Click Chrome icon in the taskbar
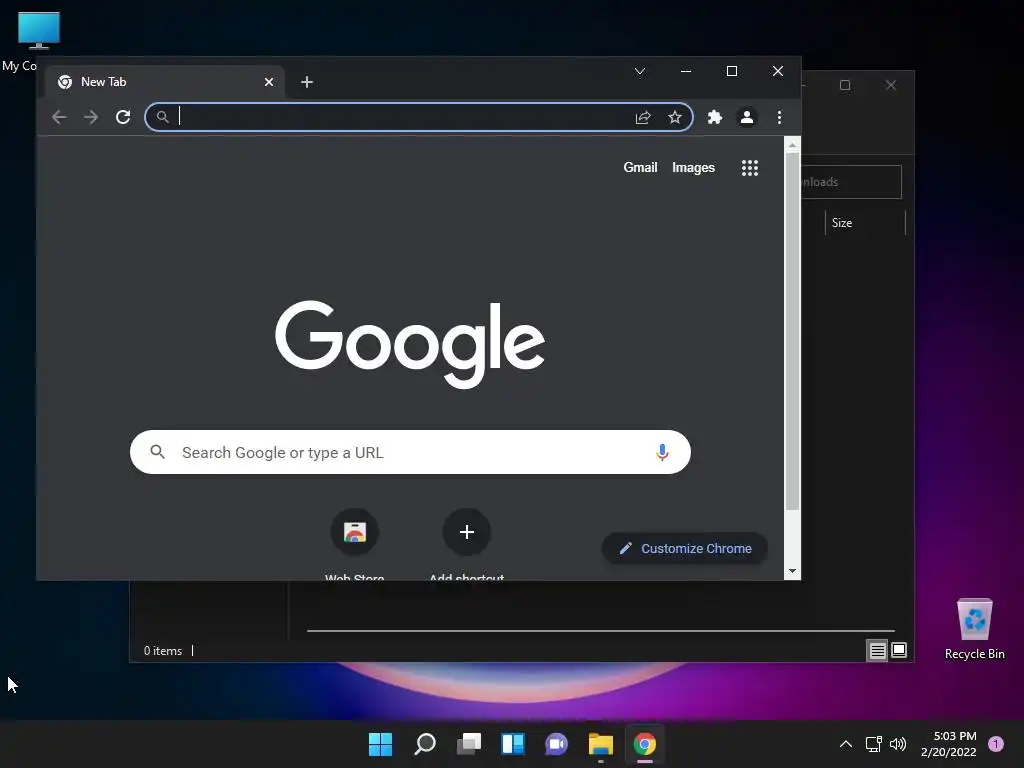This screenshot has width=1024, height=768. point(645,744)
